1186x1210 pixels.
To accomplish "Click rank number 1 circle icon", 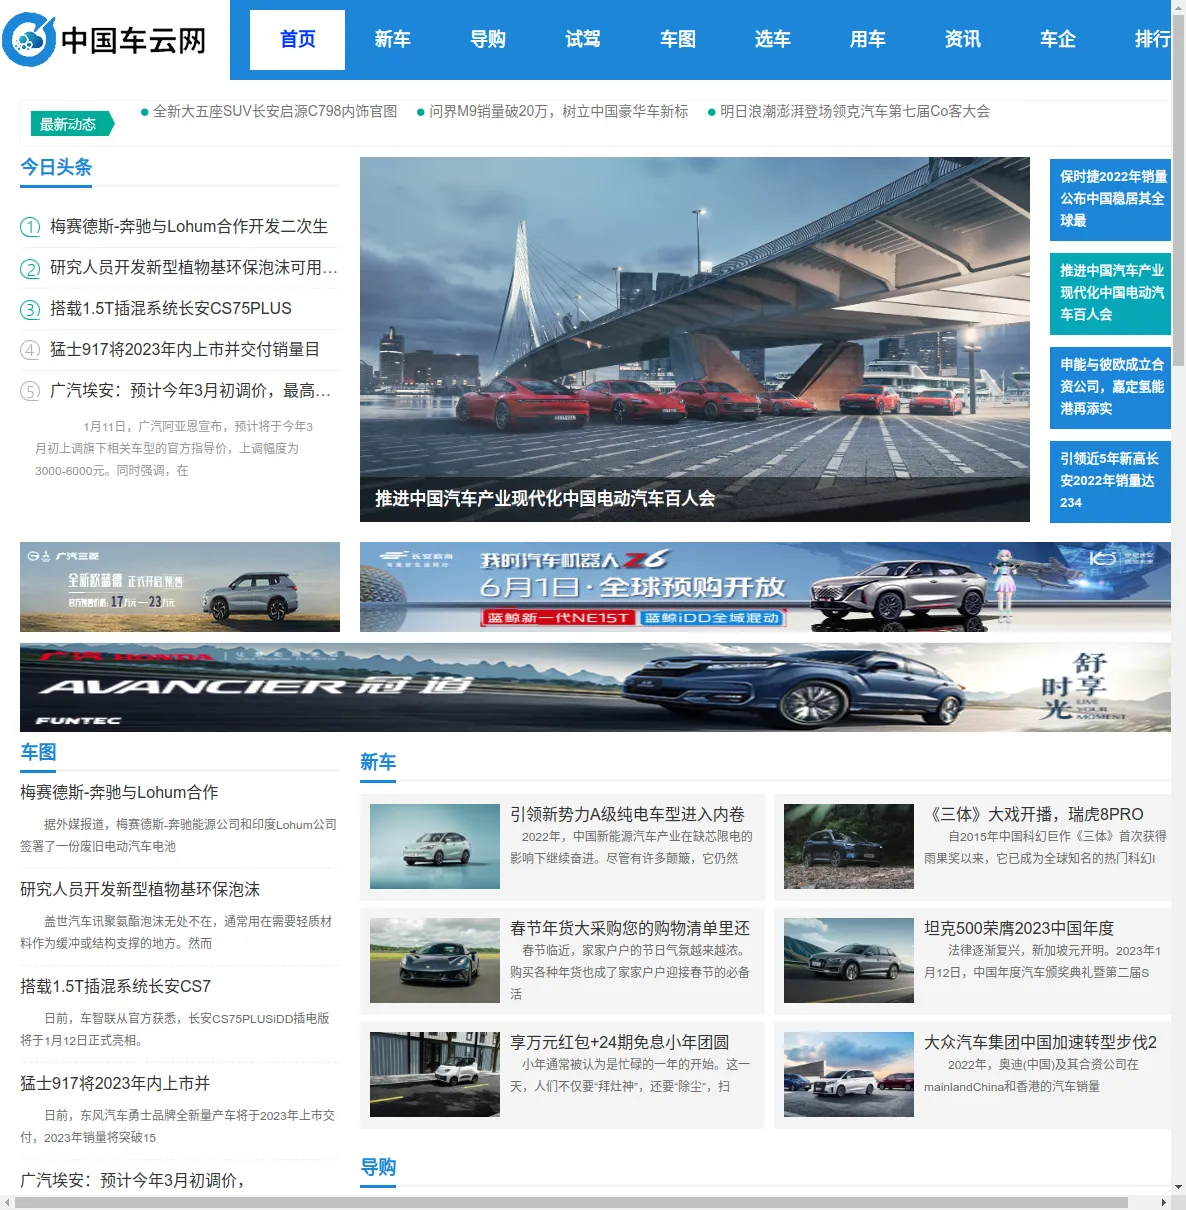I will pyautogui.click(x=31, y=227).
